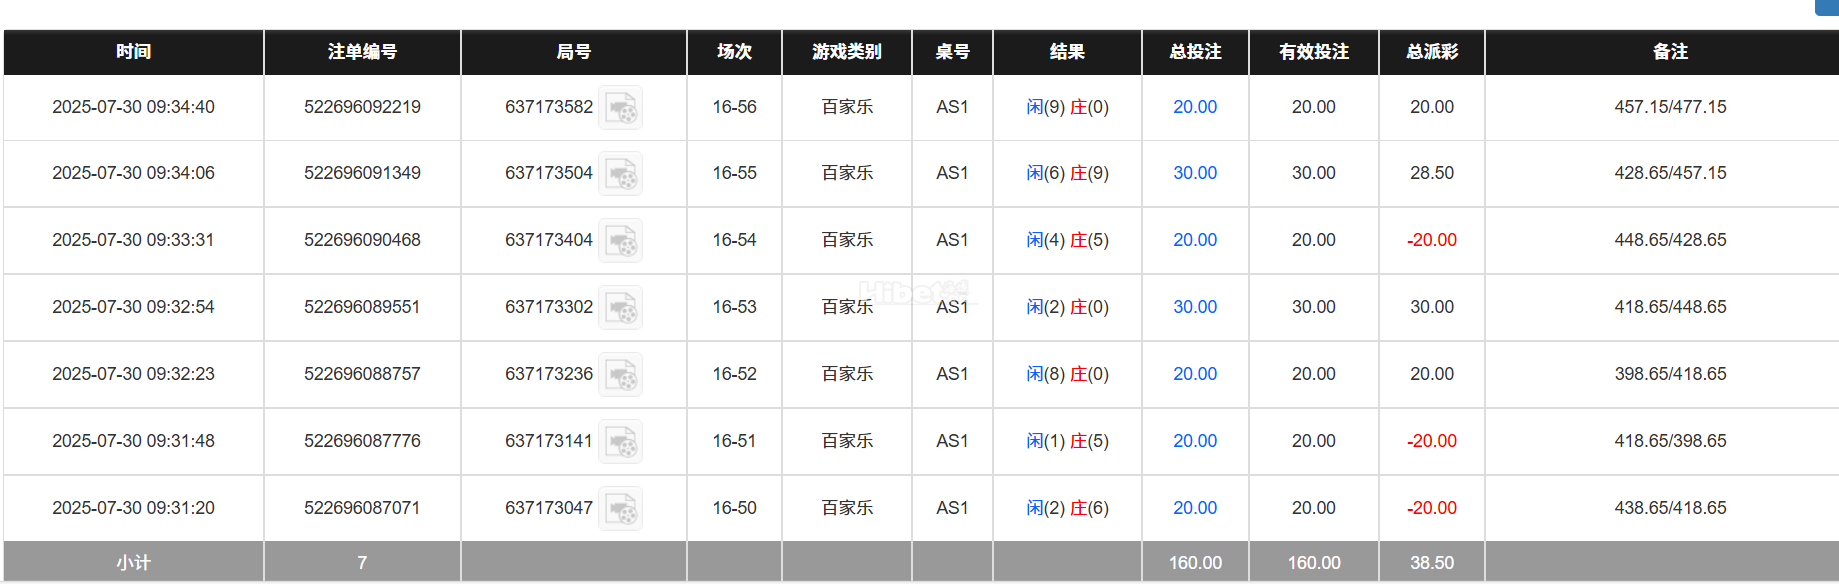The width and height of the screenshot is (1839, 584).
Task: Click the 时间 column header
Action: pos(133,52)
